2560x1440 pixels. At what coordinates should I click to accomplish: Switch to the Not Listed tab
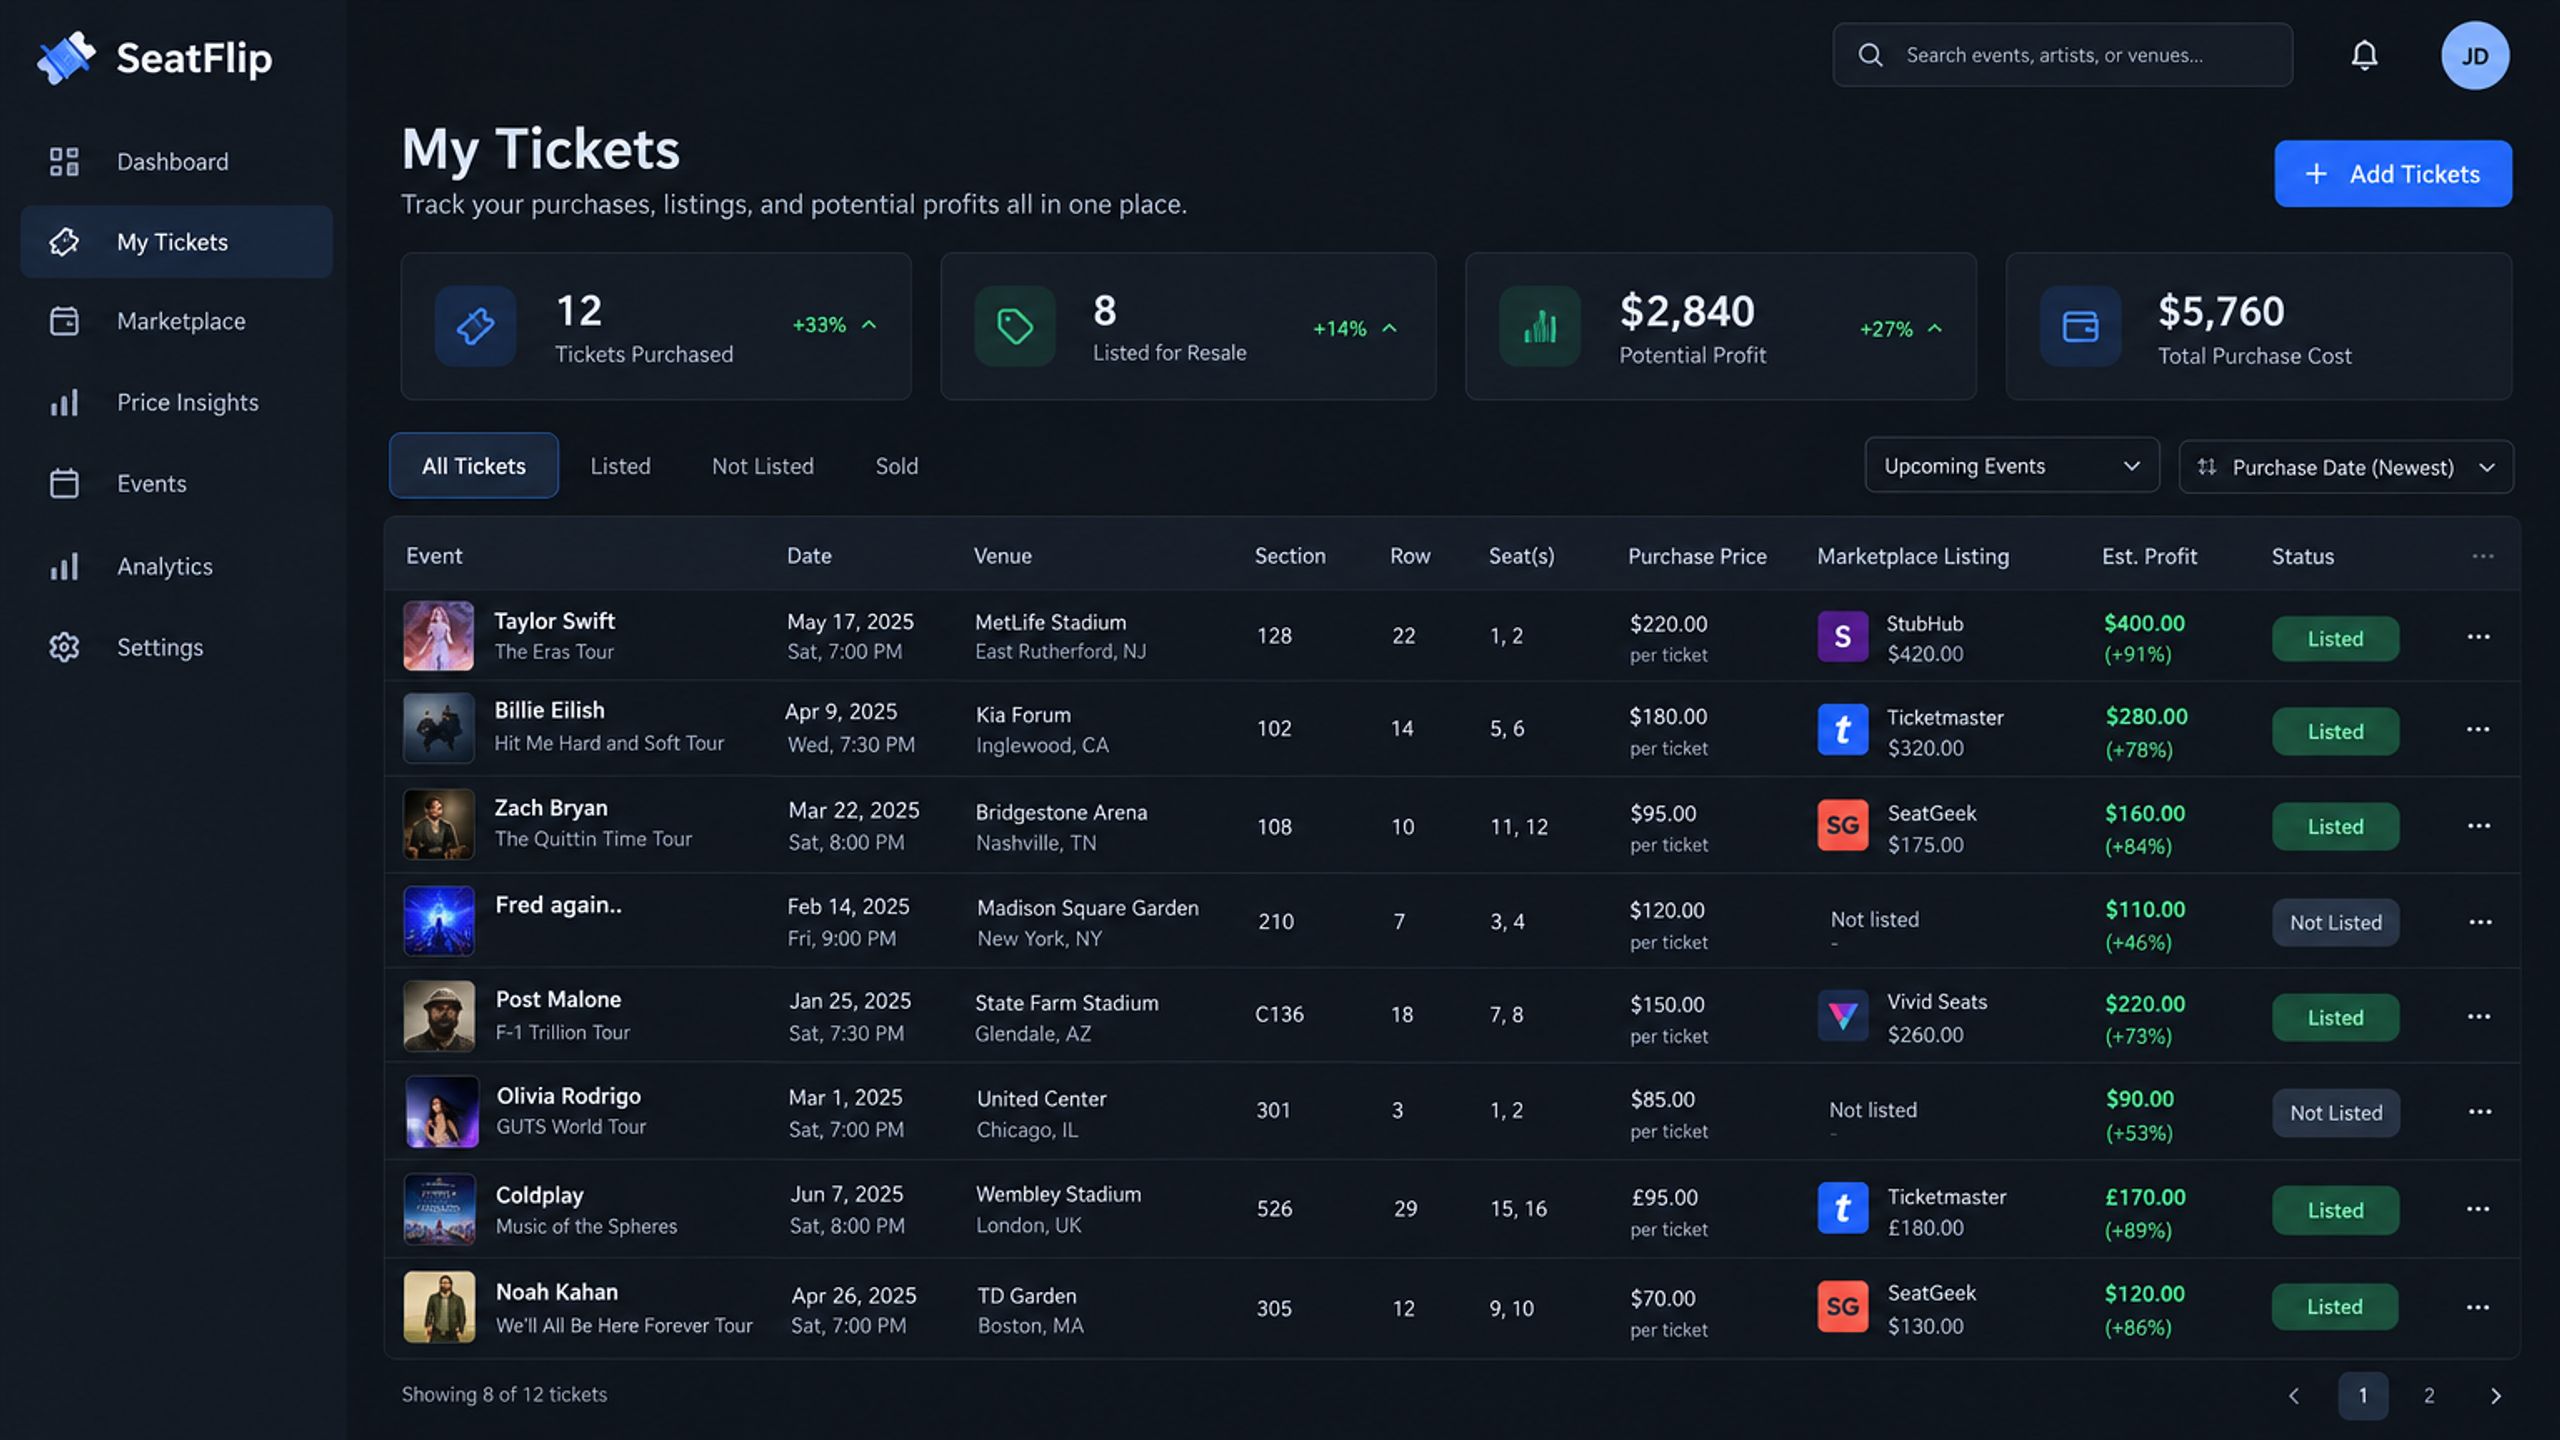[762, 466]
